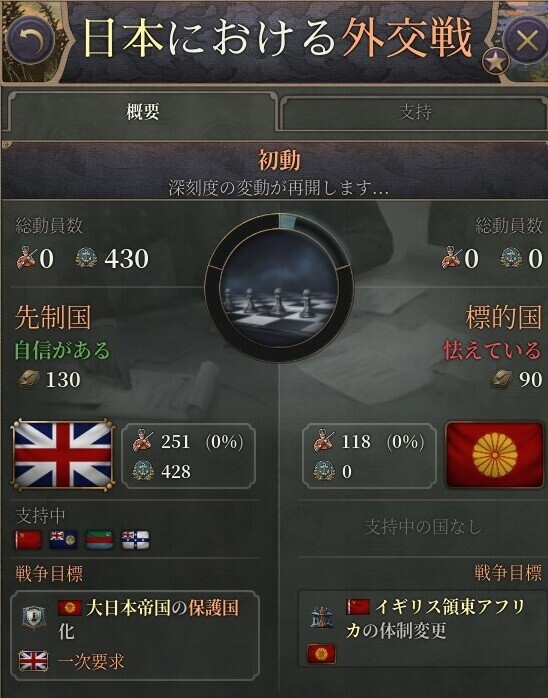
Task: Click the fourth supporter flag with white cross
Action: click(135, 540)
